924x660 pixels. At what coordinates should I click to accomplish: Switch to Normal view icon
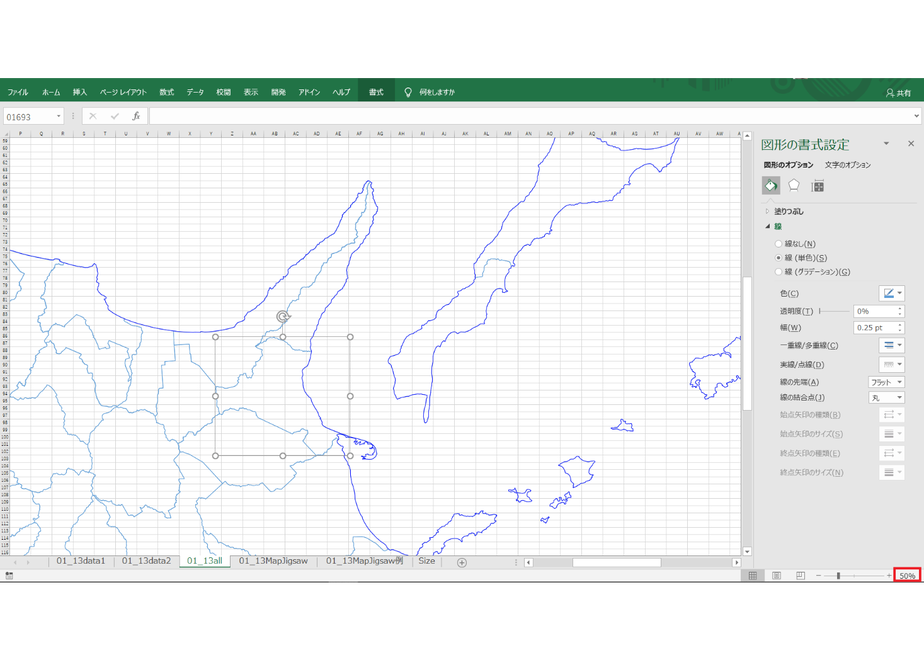click(753, 575)
